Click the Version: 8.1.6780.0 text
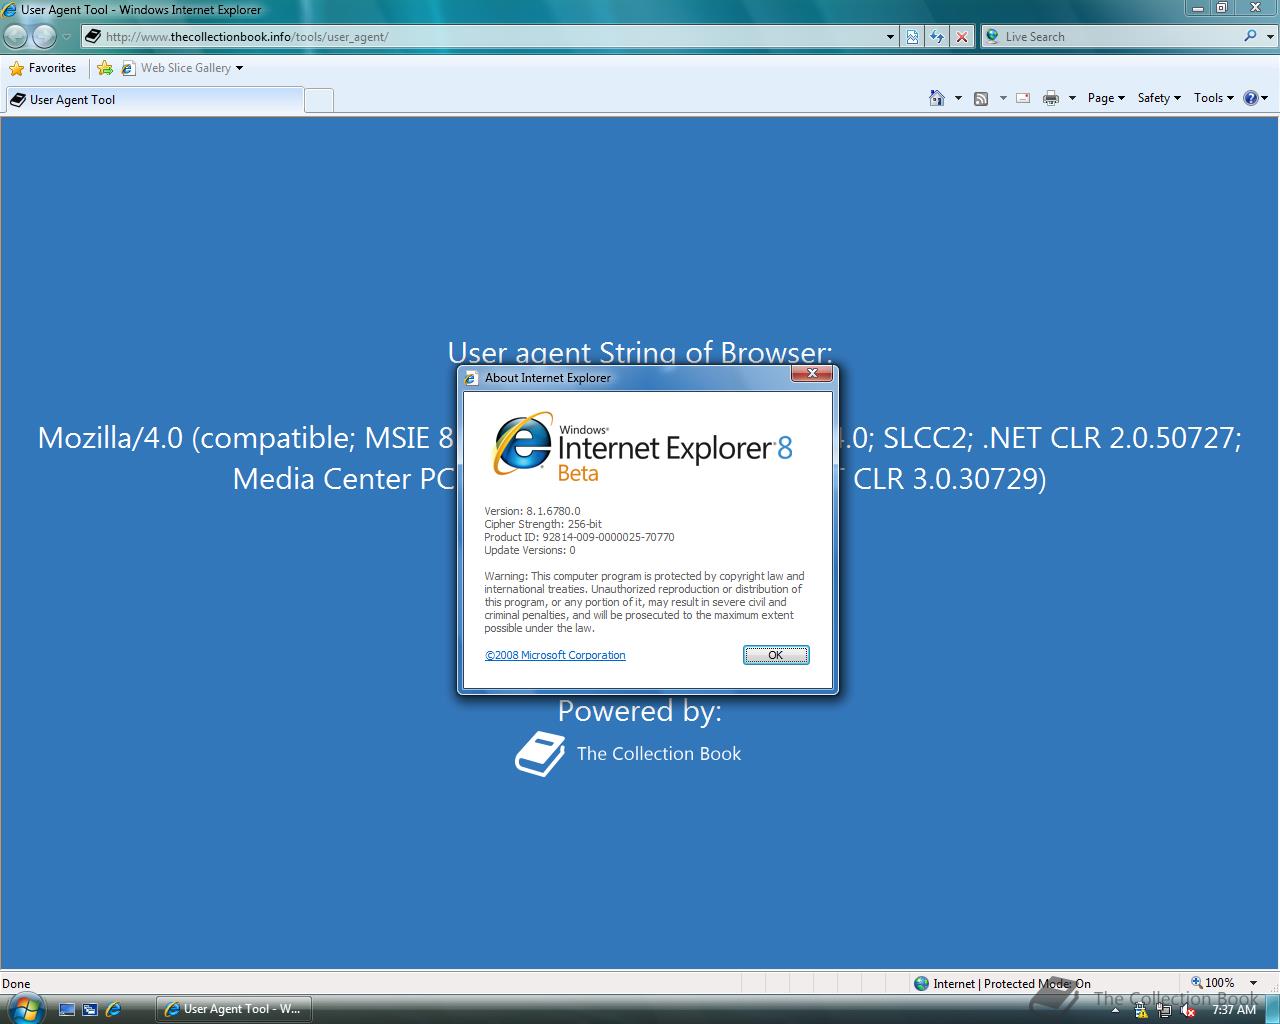Screen dimensions: 1280x1024 click(x=532, y=511)
